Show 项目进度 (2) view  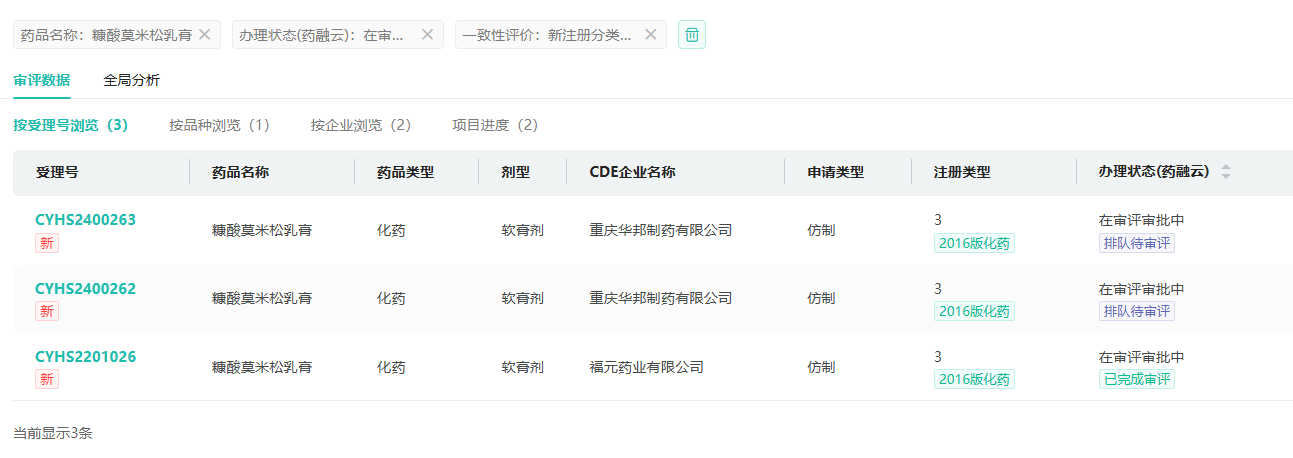pyautogui.click(x=496, y=125)
